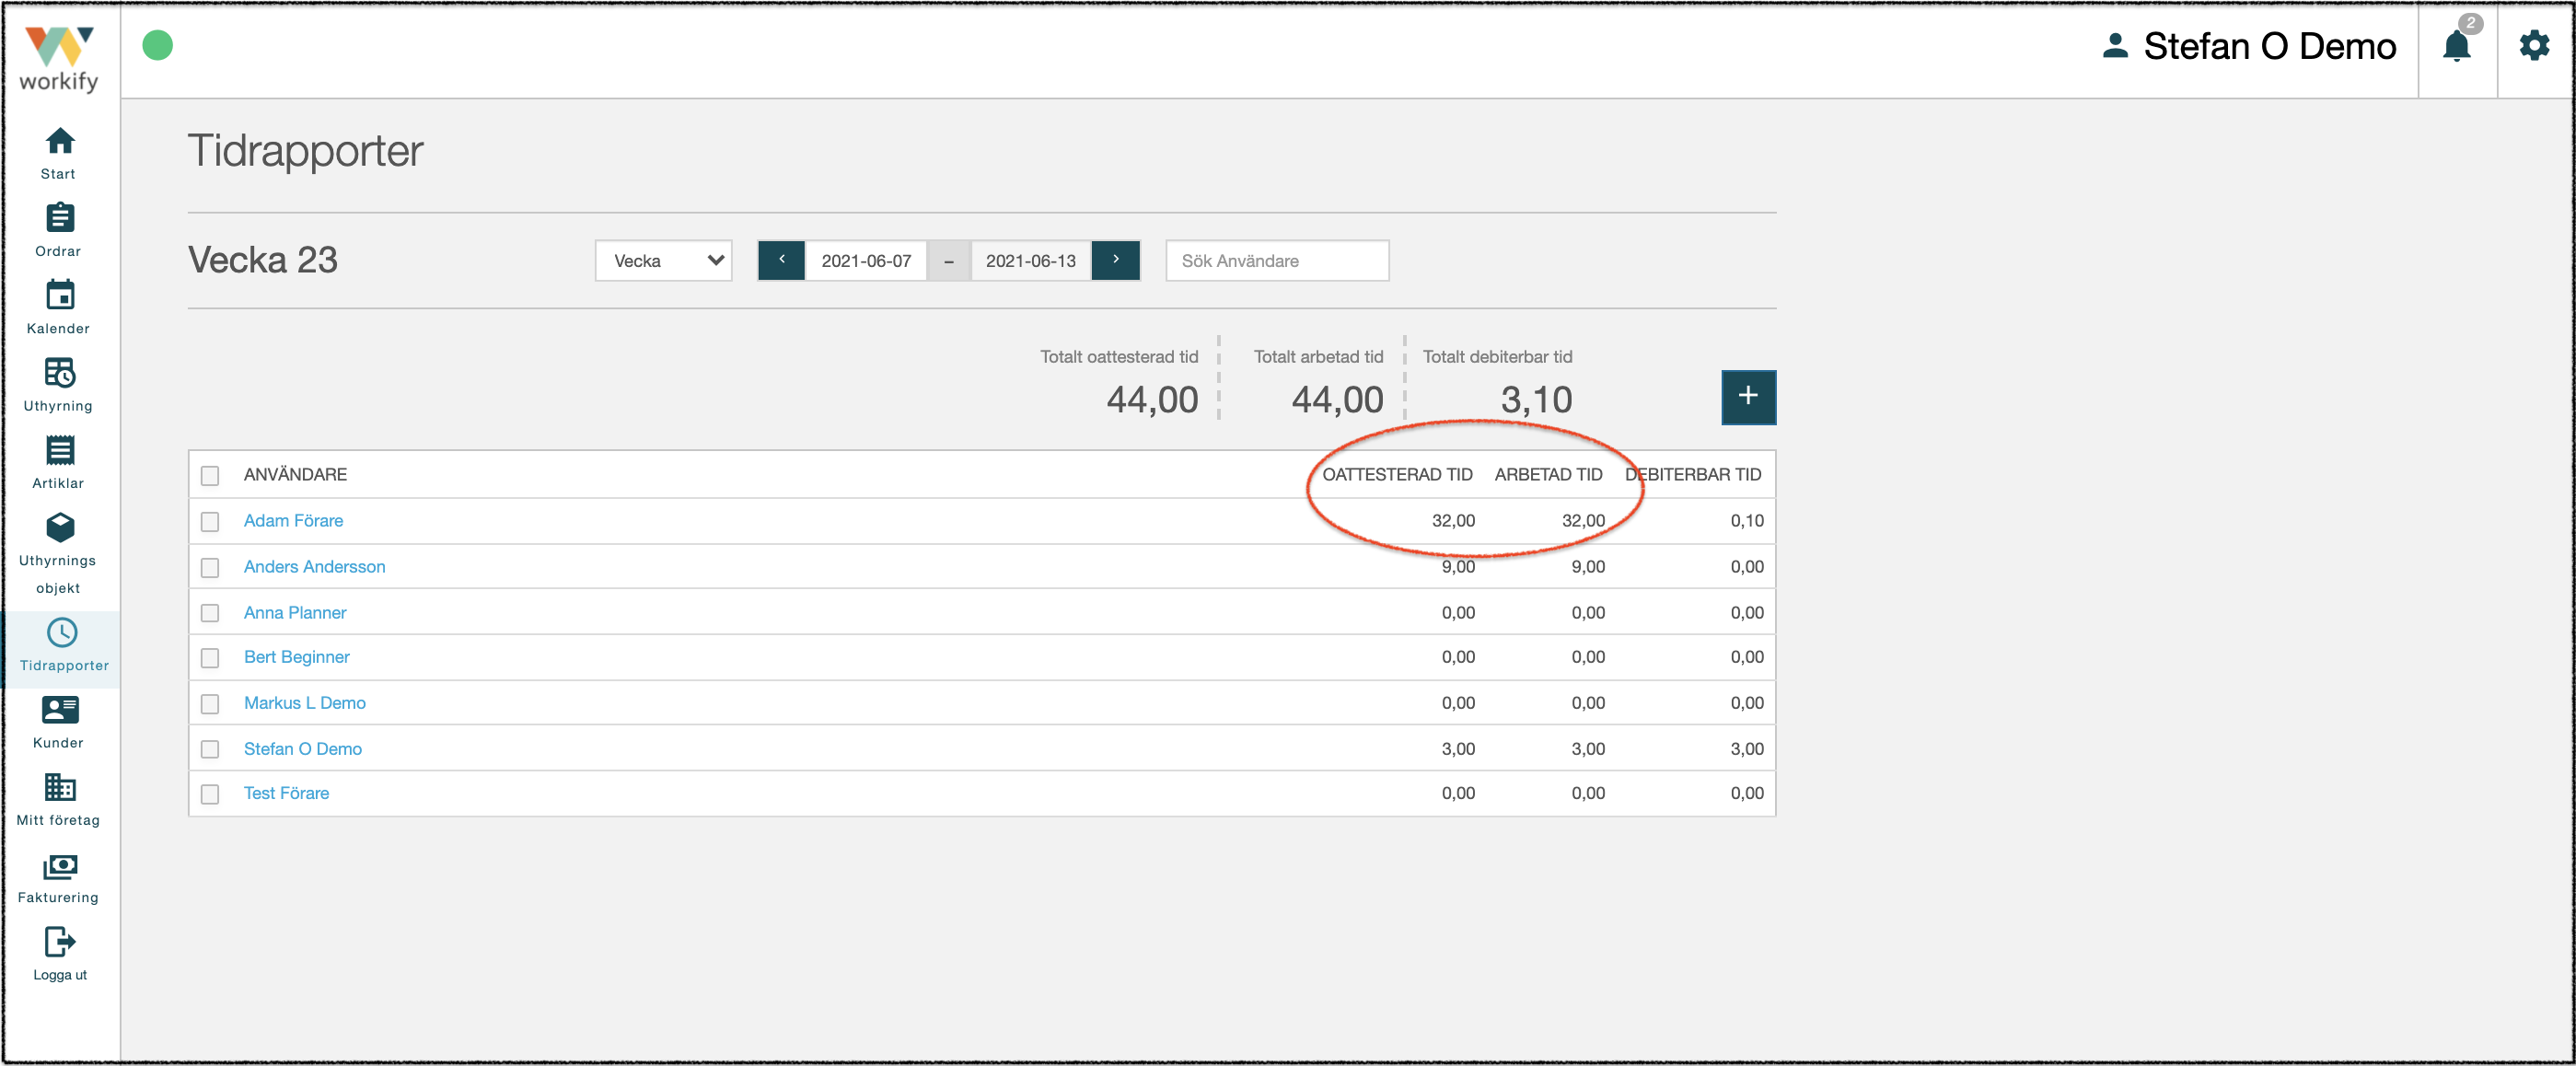The width and height of the screenshot is (2576, 1066).
Task: Expand the Vecka period dropdown
Action: pyautogui.click(x=664, y=261)
